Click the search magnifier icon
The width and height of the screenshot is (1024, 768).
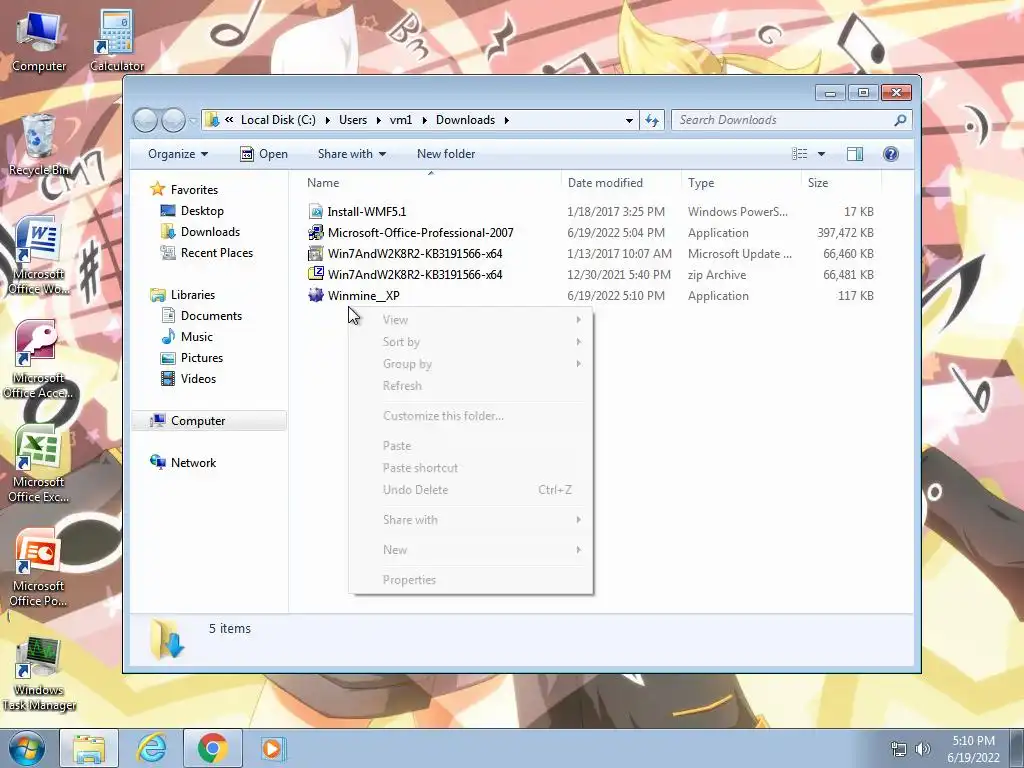pos(900,120)
